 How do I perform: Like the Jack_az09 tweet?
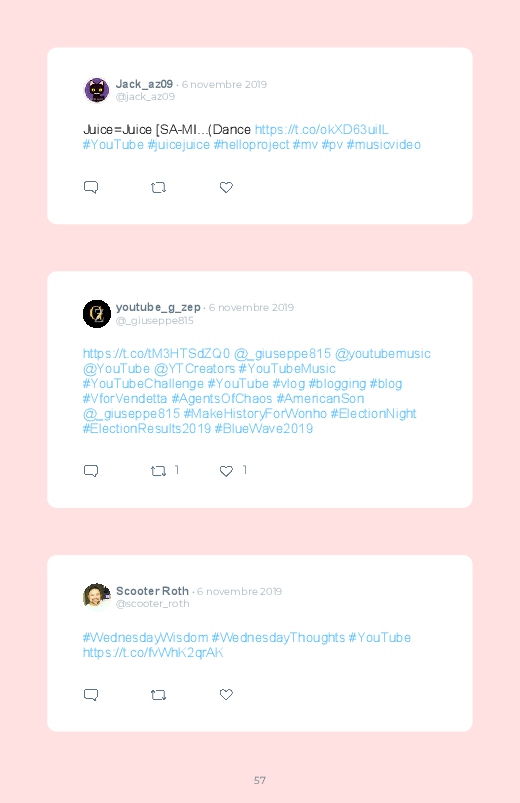pos(226,187)
